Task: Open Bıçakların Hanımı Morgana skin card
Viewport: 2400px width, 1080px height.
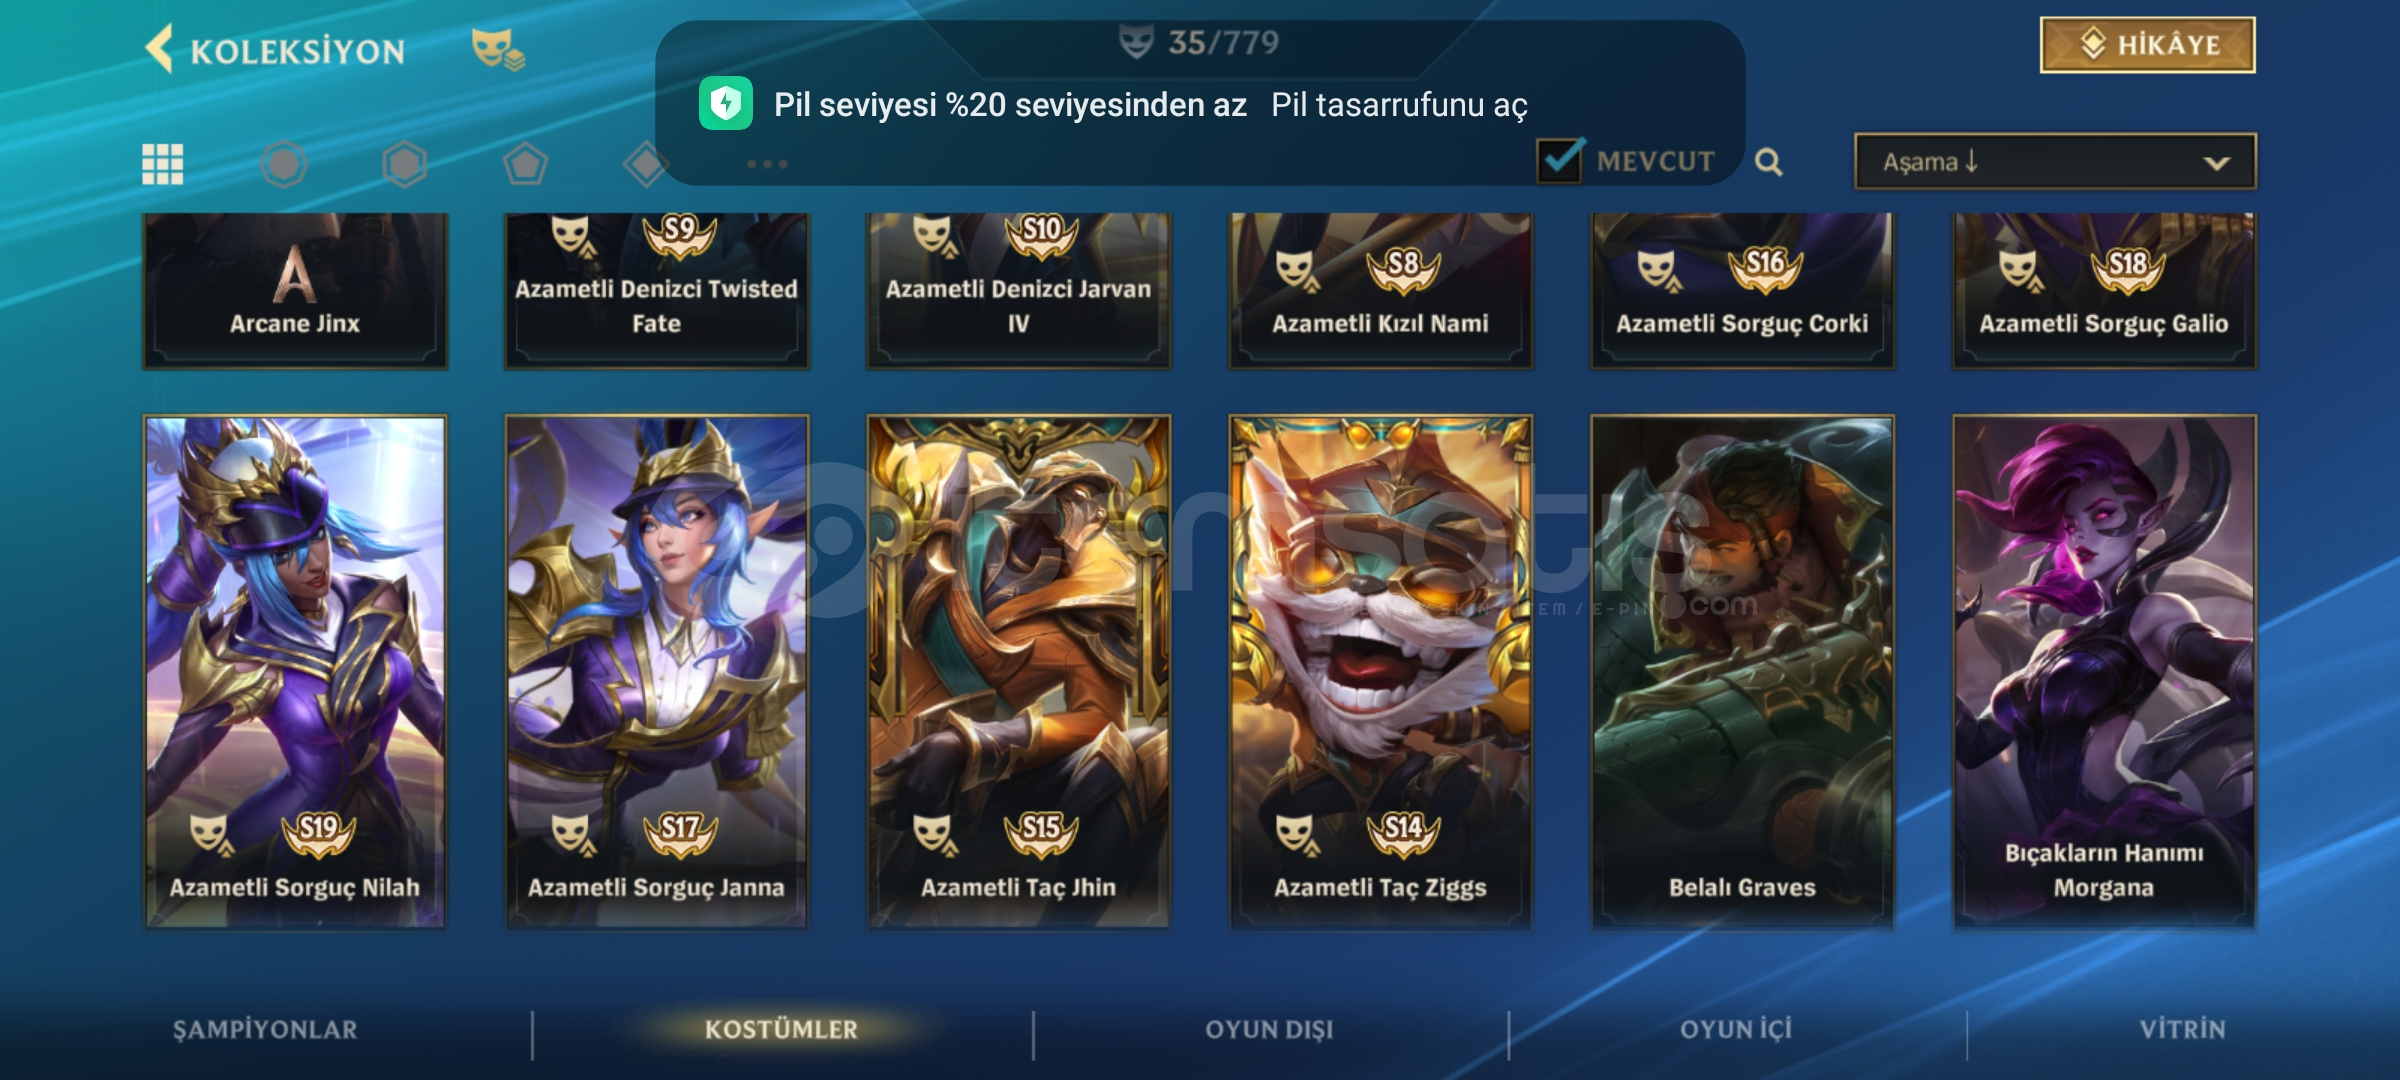Action: (2104, 672)
